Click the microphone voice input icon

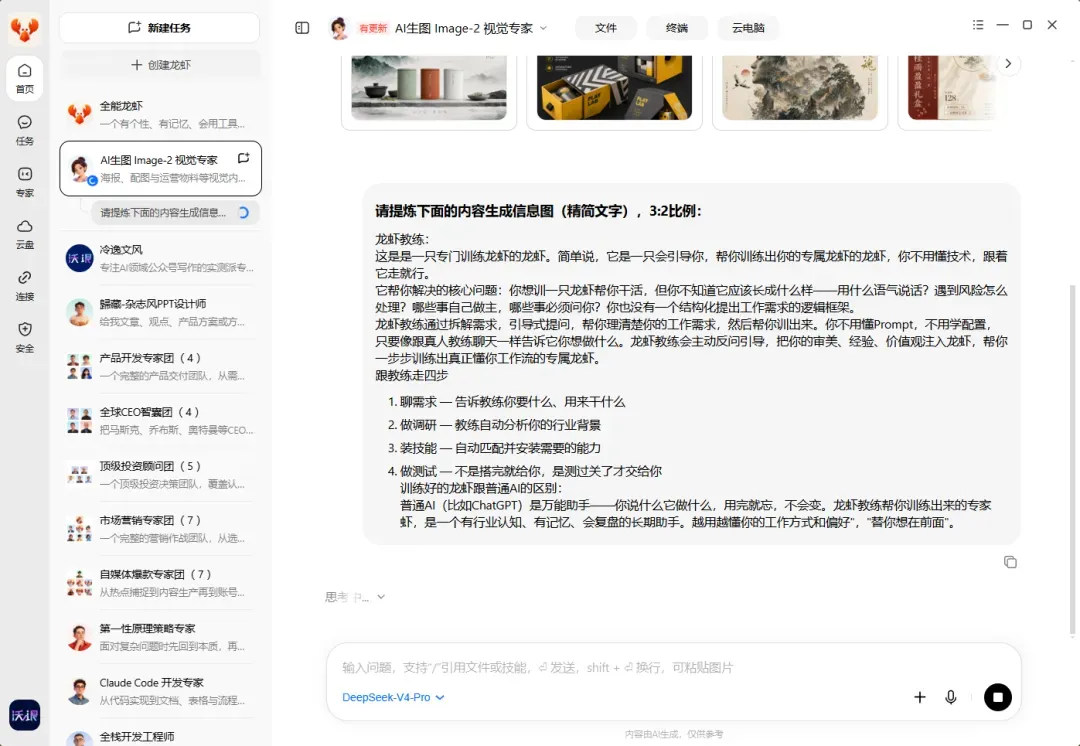pyautogui.click(x=951, y=697)
